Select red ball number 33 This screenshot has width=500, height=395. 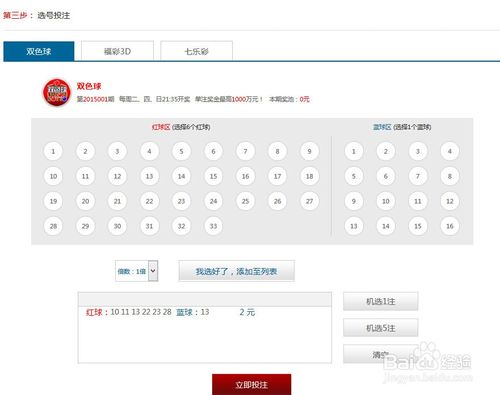[213, 226]
